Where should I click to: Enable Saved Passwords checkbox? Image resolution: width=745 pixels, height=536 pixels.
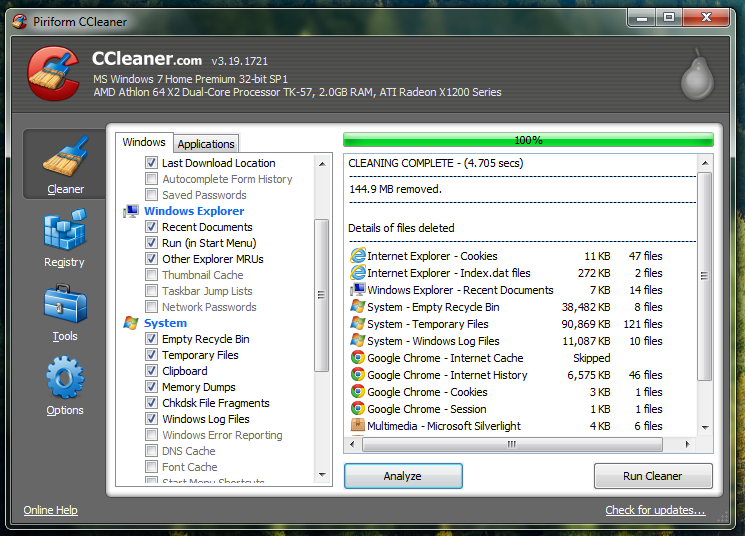click(x=151, y=195)
